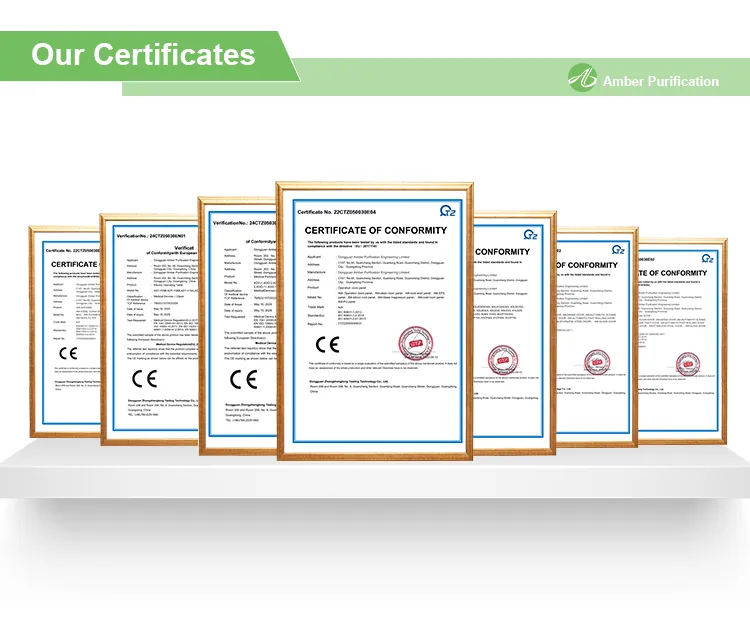Select the leftmost framed certificate

(66, 330)
